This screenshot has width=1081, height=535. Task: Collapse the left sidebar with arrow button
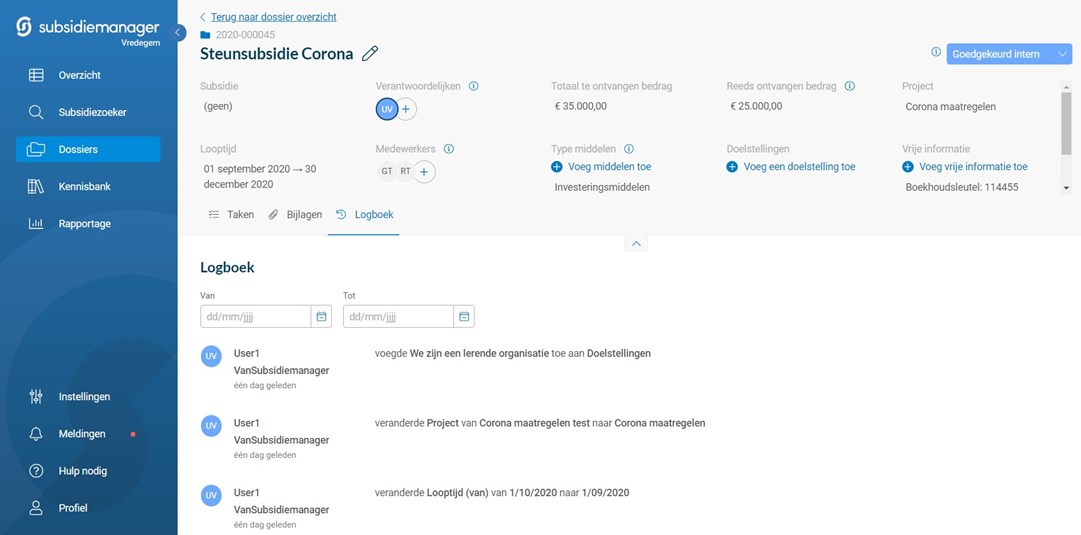tap(178, 33)
